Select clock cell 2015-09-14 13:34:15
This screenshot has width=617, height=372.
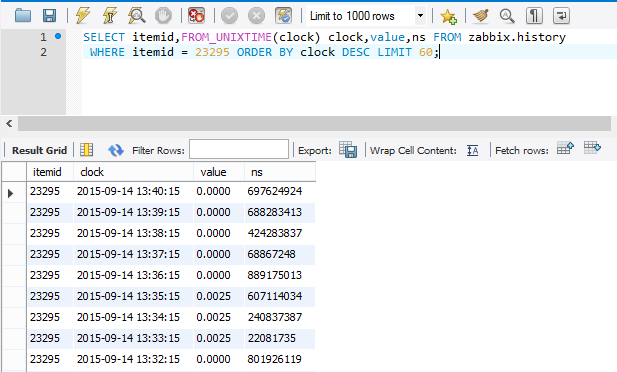(133, 317)
